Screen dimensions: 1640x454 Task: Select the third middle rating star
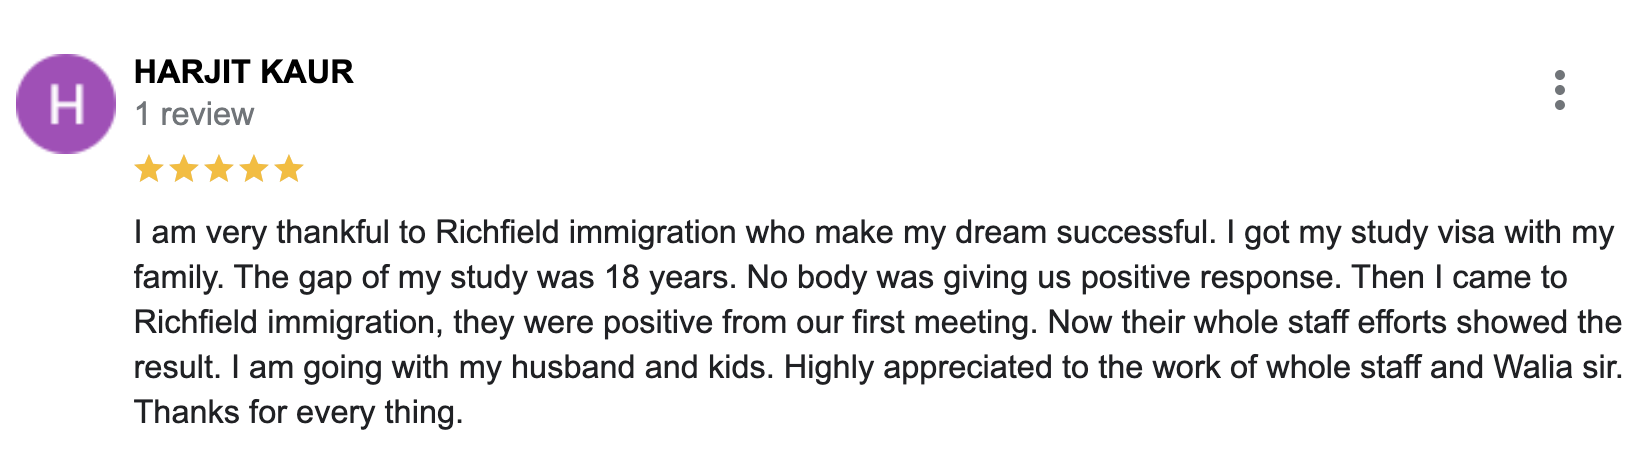[x=219, y=169]
